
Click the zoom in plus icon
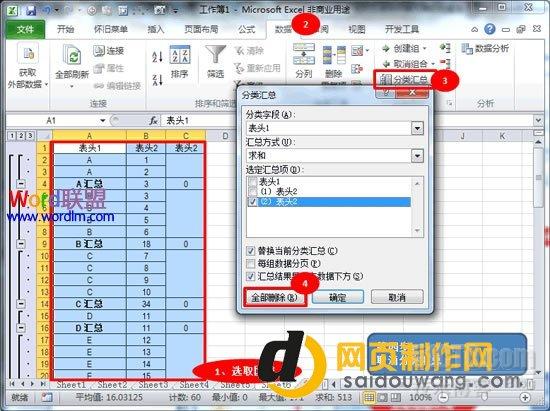(x=525, y=398)
